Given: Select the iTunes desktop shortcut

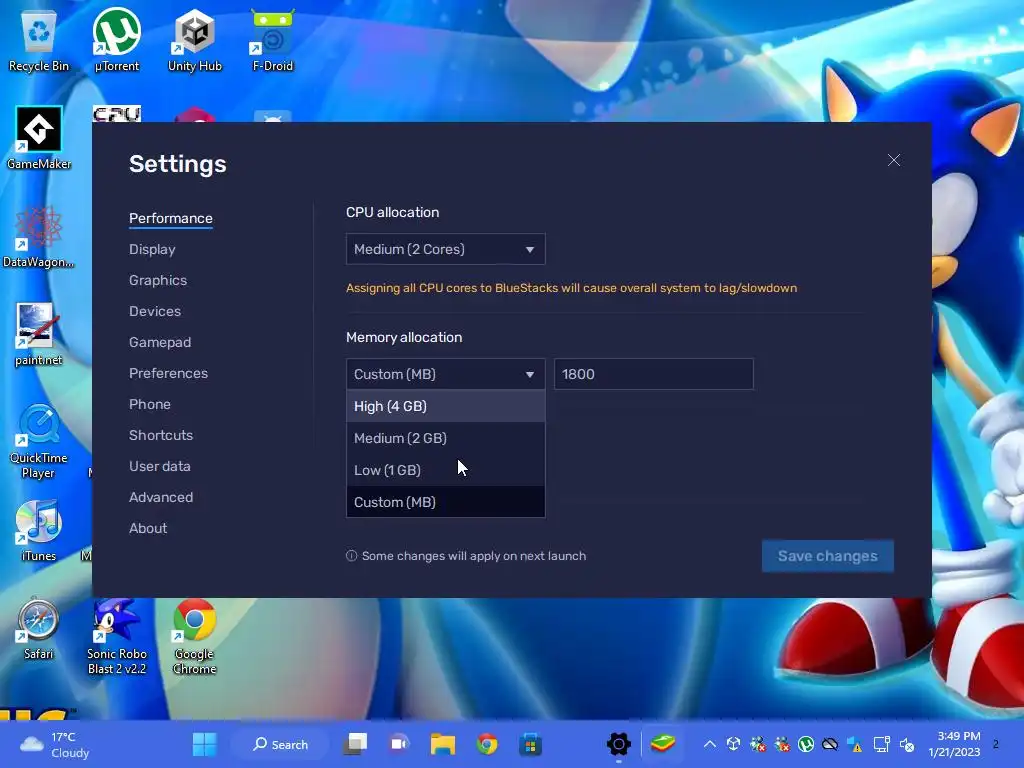Looking at the screenshot, I should point(39,530).
